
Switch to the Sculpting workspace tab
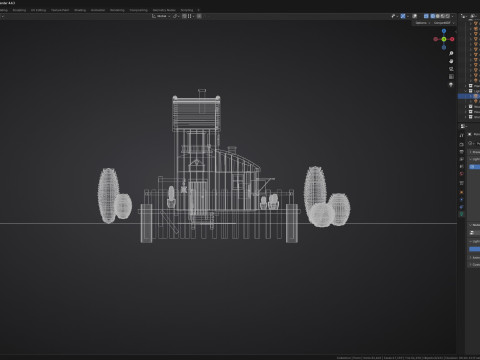19,10
